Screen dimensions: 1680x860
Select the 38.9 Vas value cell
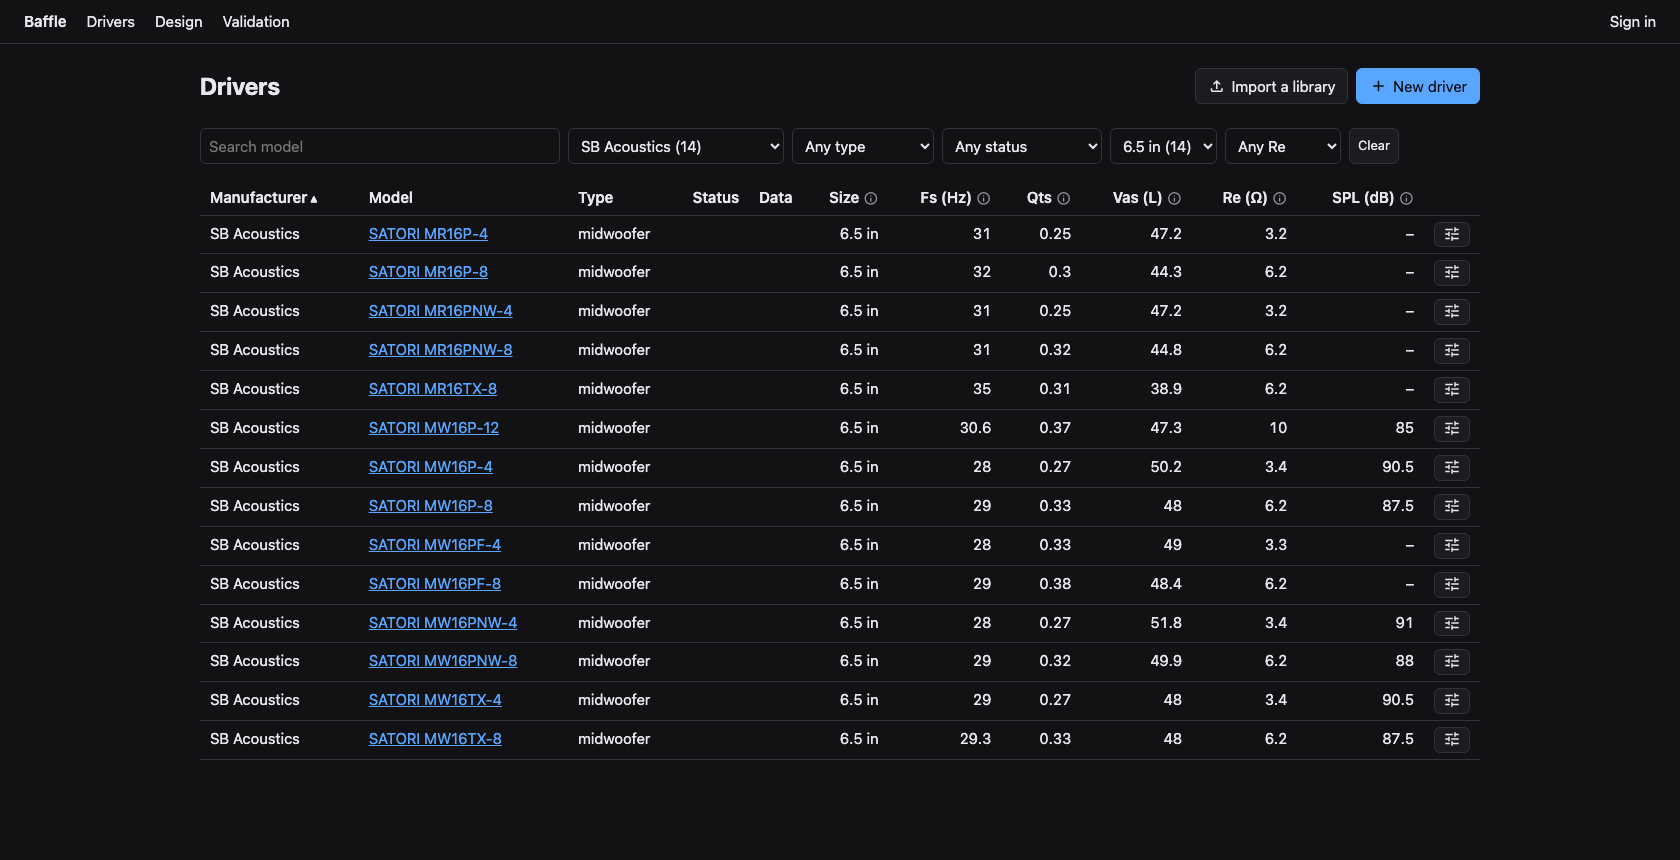(1166, 389)
